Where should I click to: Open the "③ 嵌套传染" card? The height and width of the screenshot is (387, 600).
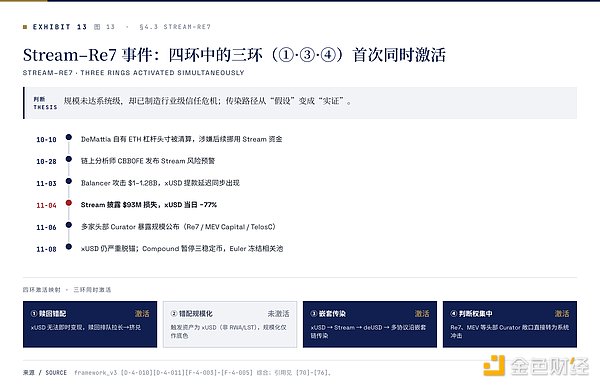(370, 324)
